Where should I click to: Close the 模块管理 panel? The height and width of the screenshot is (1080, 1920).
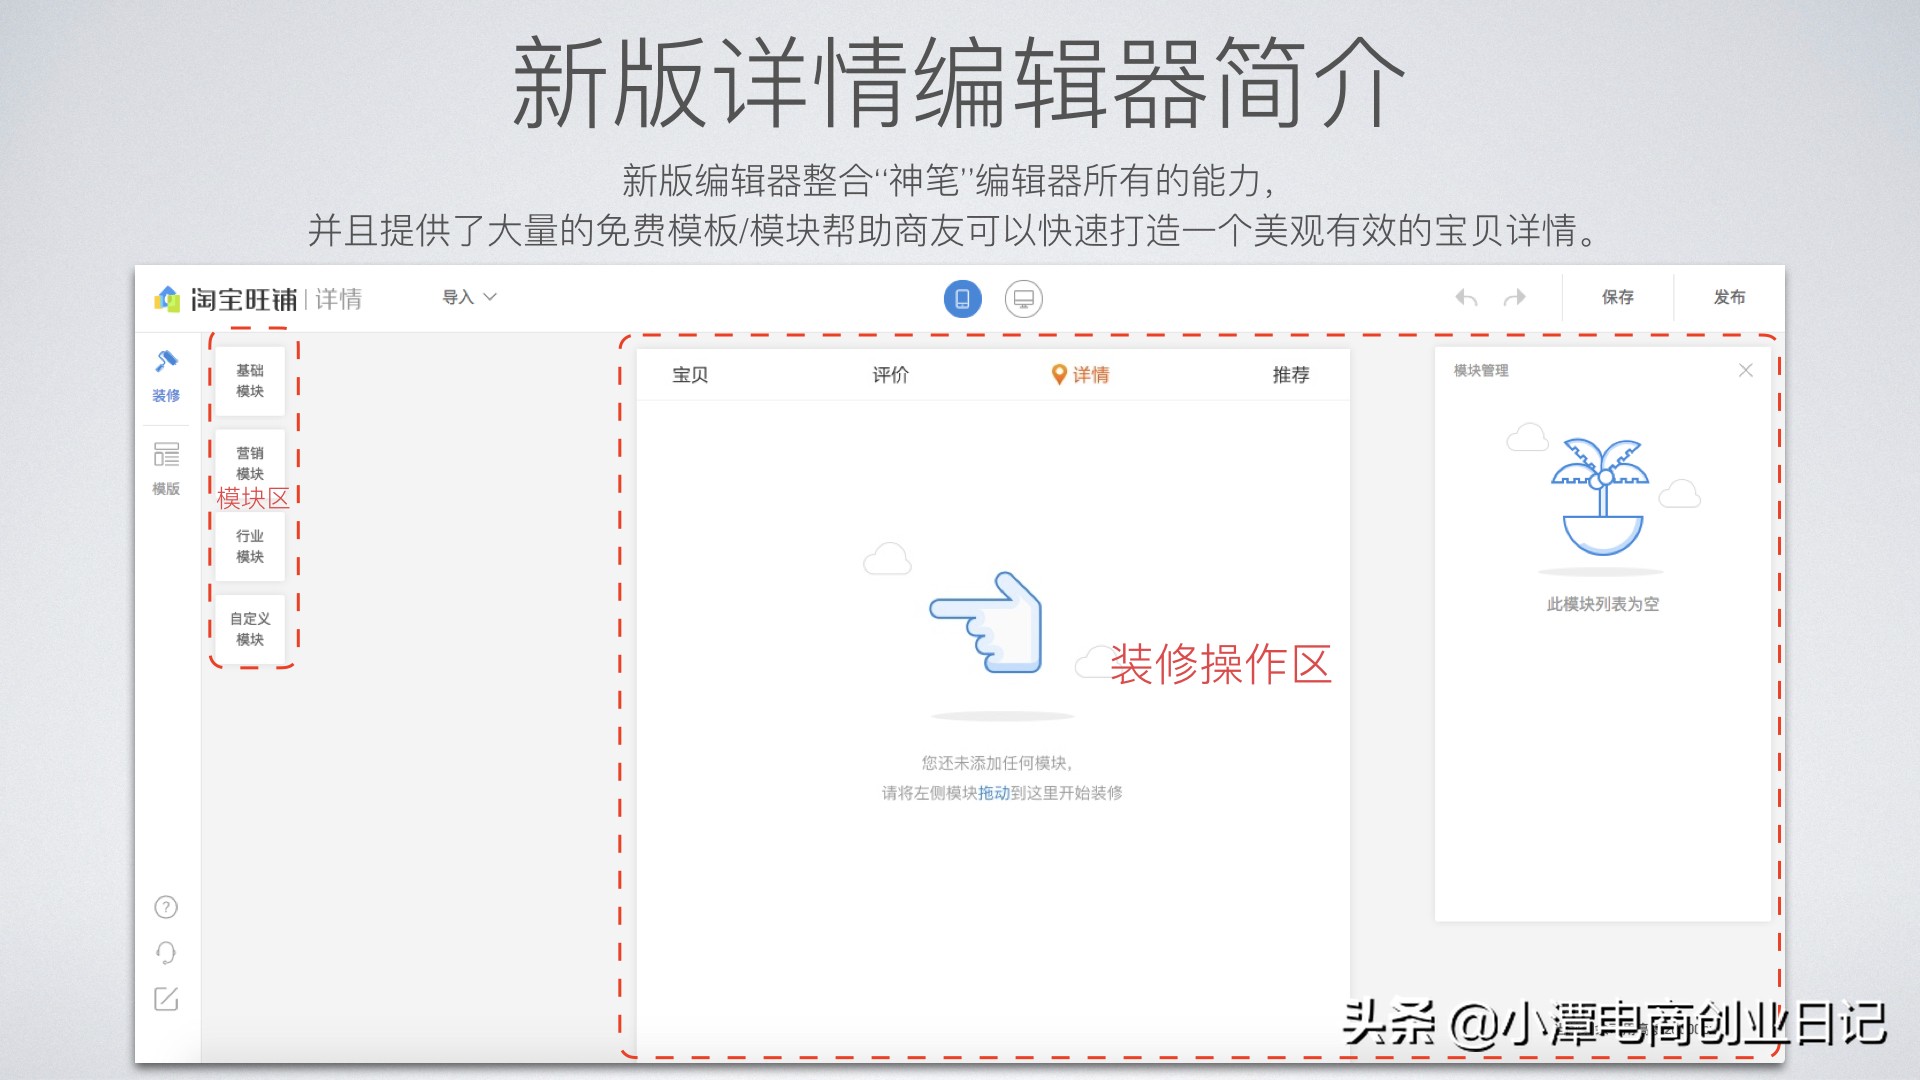coord(1746,370)
